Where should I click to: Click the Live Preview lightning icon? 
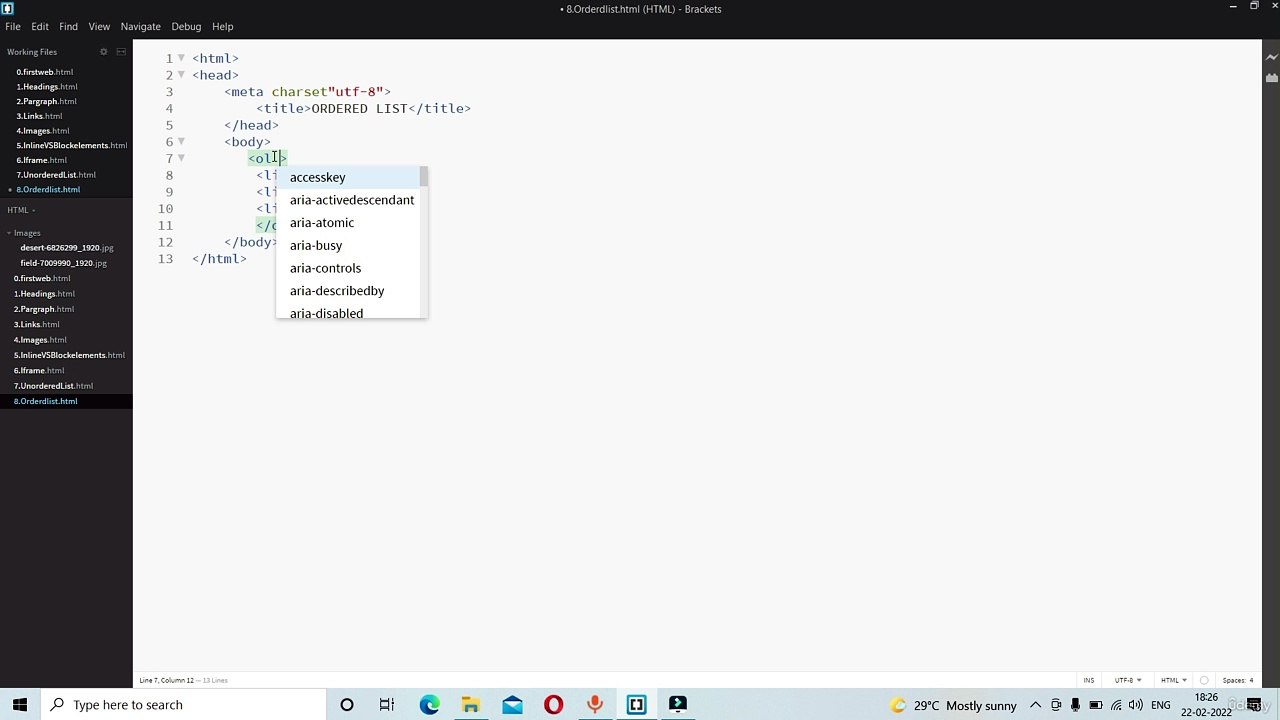coord(1271,58)
